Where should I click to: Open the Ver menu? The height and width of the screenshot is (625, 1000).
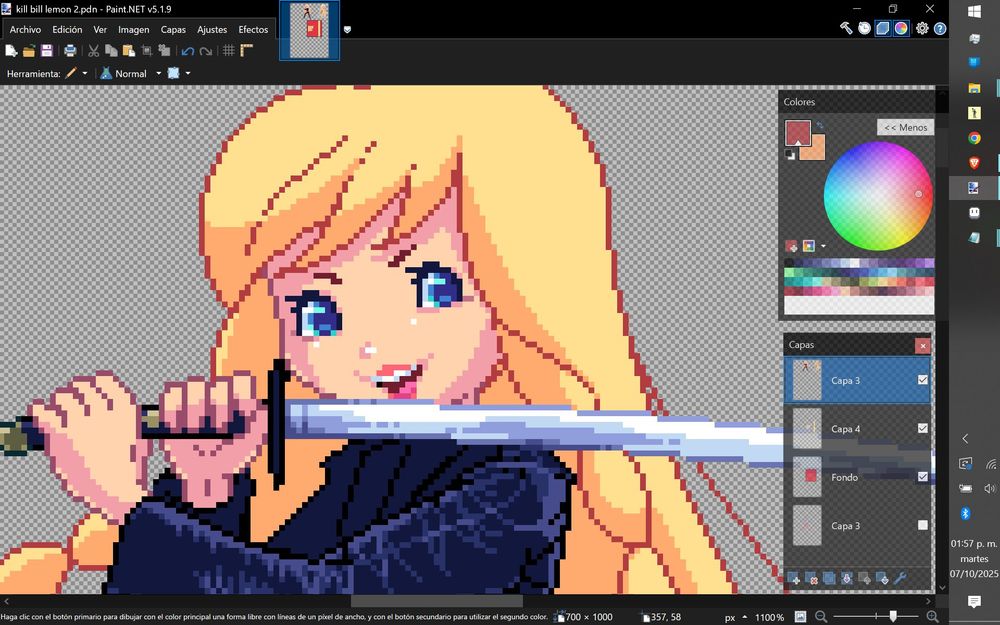coord(100,29)
